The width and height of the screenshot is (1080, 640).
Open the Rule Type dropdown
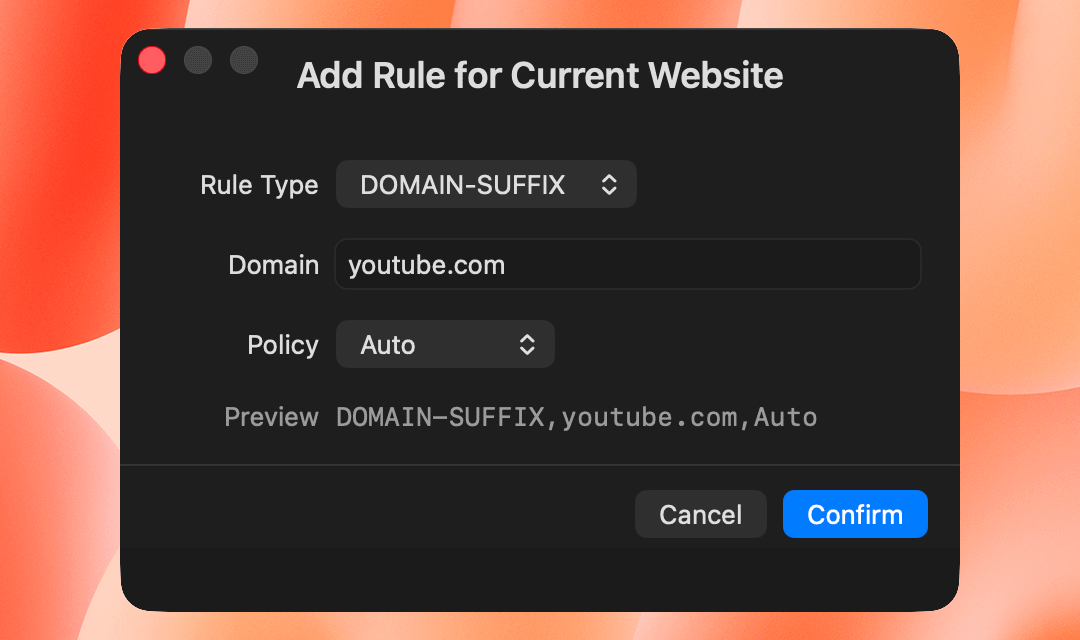[x=486, y=184]
